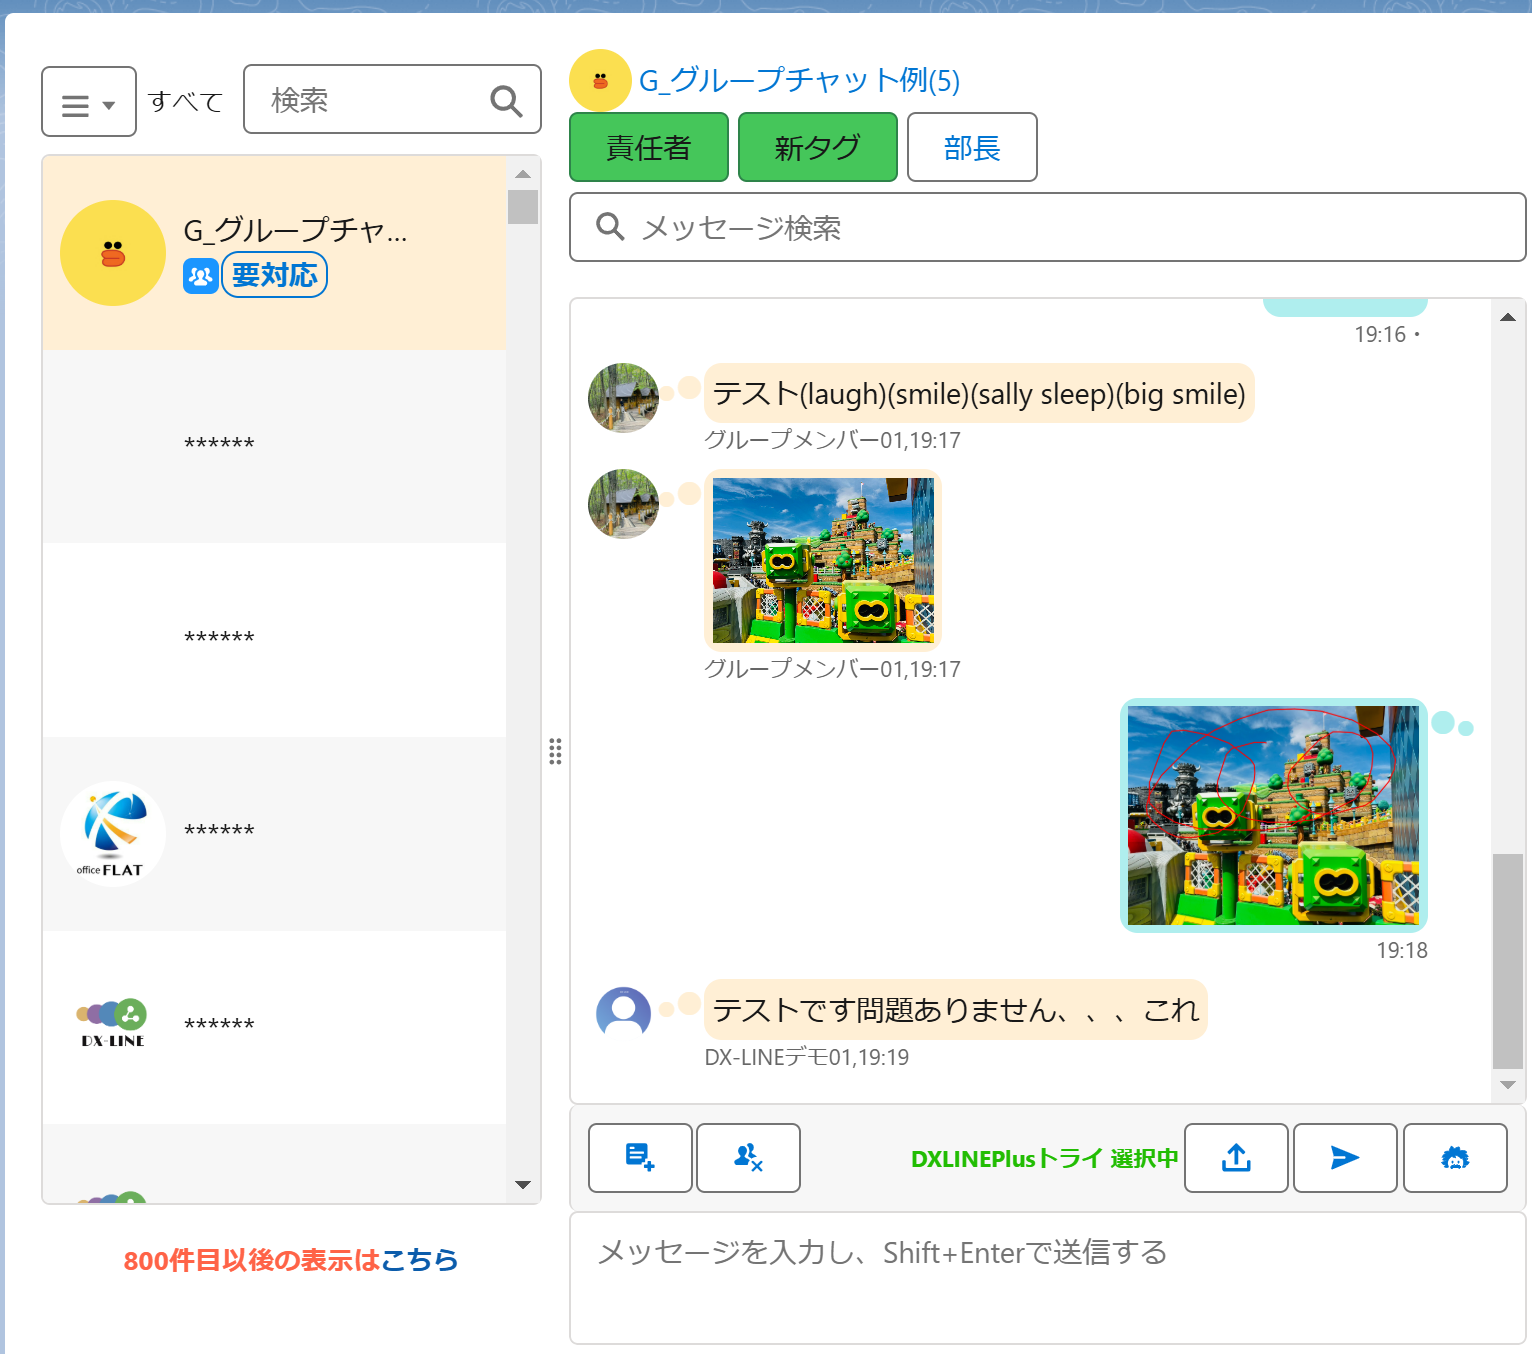Click the こちら link
This screenshot has height=1354, width=1532.
[x=419, y=1260]
